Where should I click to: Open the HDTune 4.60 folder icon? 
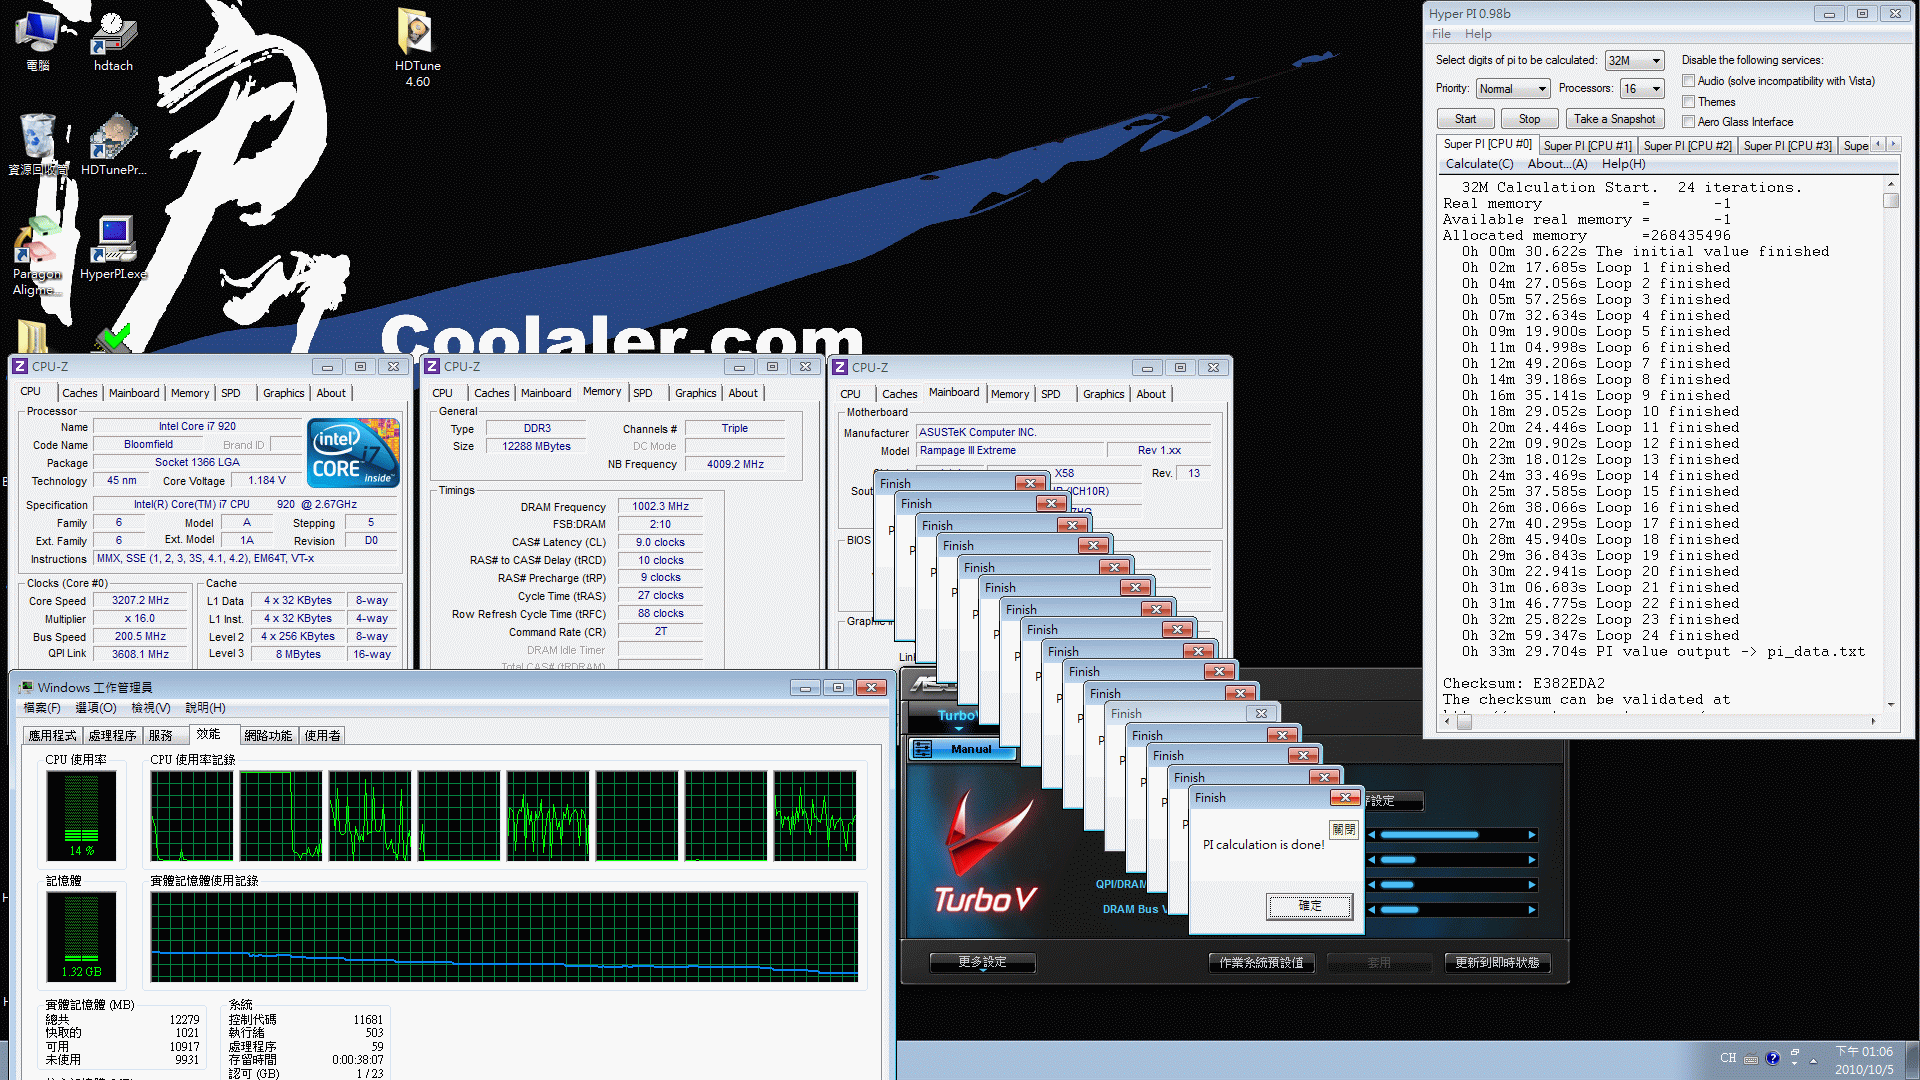(417, 48)
